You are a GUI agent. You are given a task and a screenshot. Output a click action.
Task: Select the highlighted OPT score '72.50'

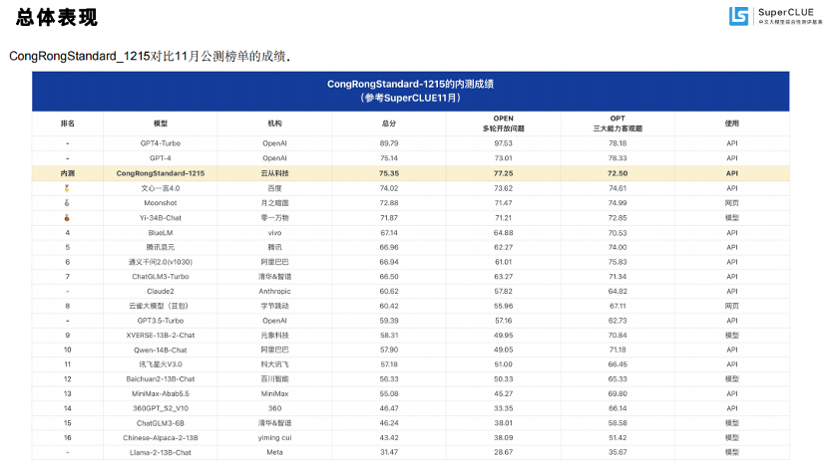click(x=617, y=173)
